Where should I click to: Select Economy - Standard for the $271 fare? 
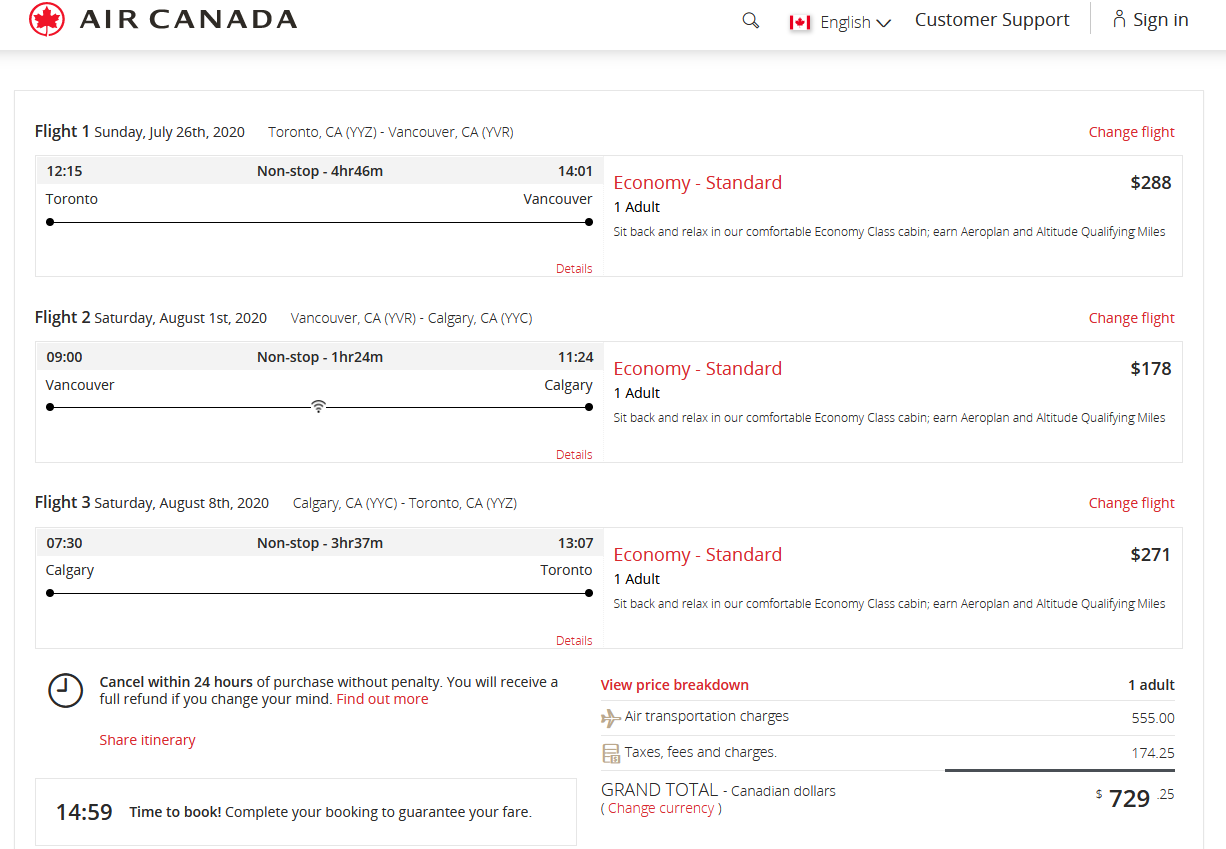coord(698,555)
